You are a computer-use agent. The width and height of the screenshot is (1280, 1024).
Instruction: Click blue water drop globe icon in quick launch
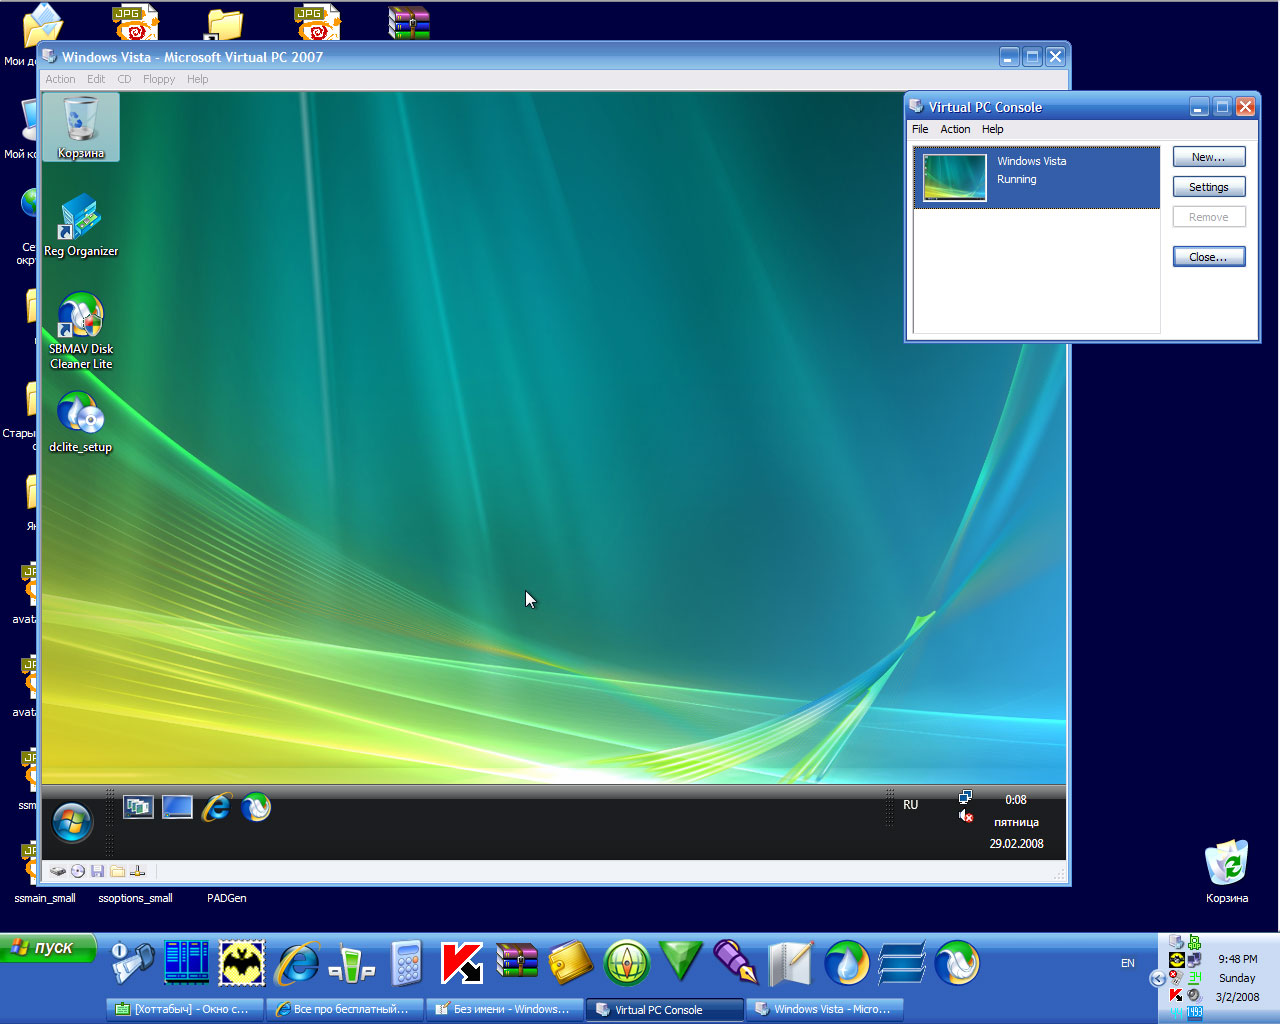pyautogui.click(x=847, y=964)
